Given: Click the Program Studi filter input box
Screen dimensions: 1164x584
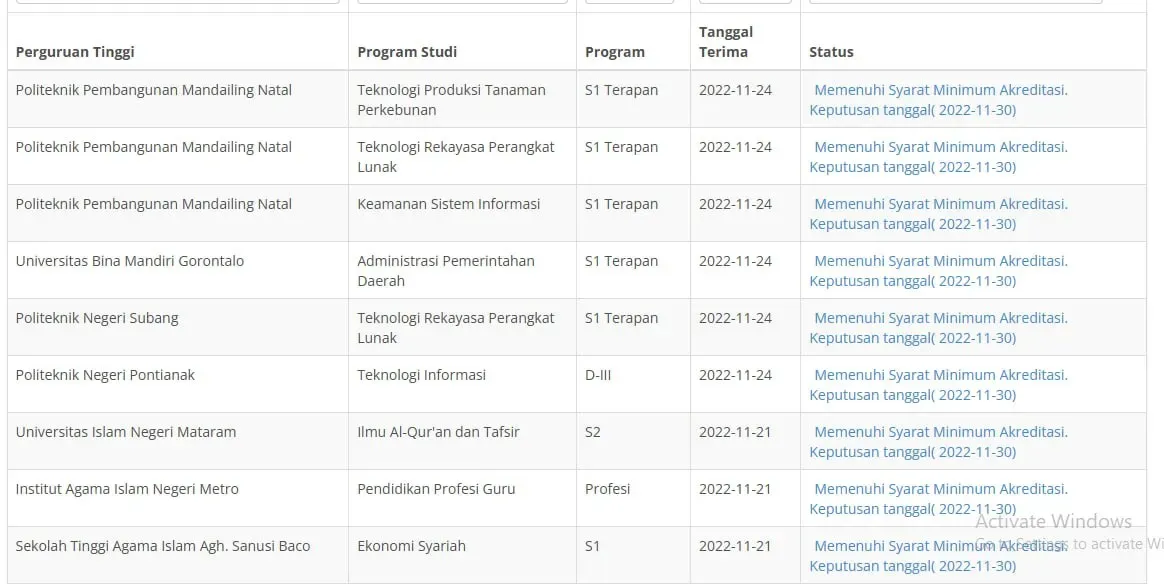Looking at the screenshot, I should (462, 2).
